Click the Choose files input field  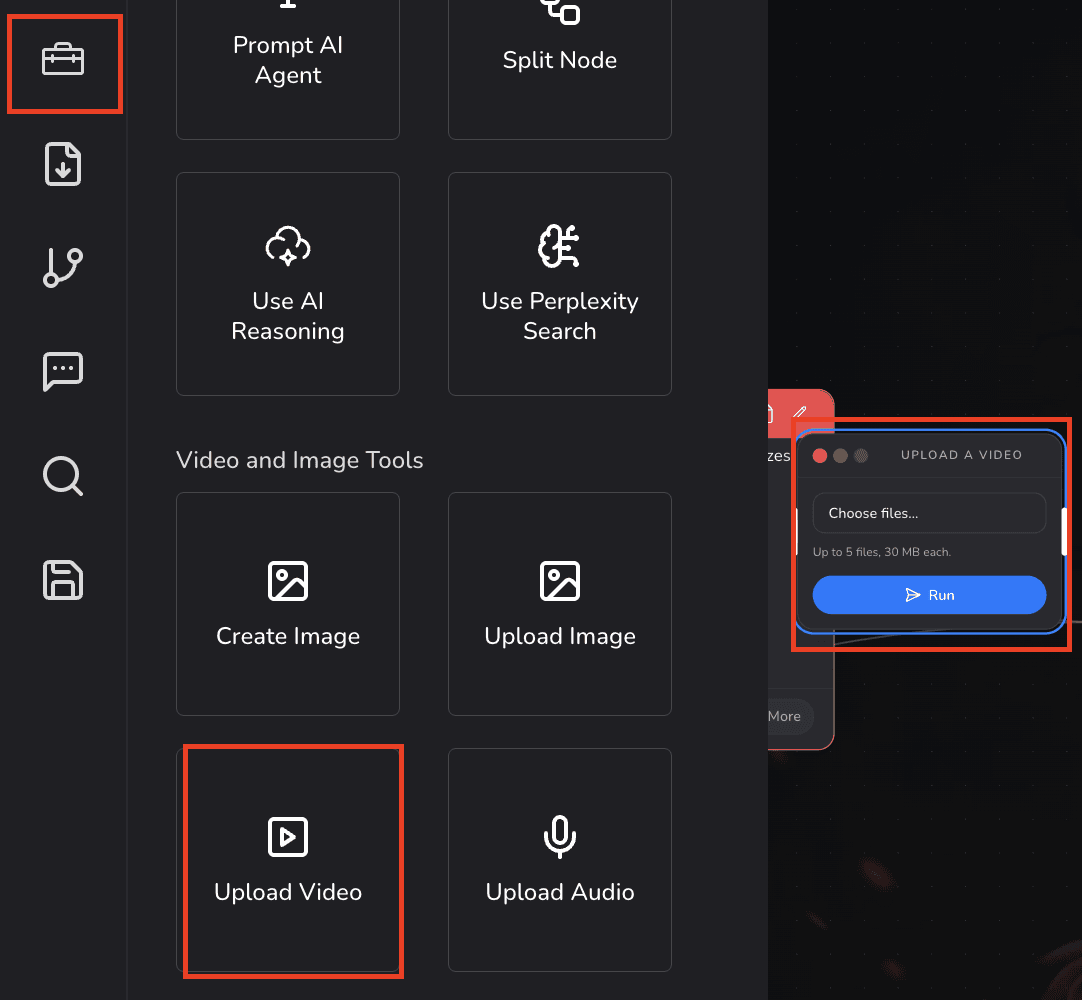point(929,513)
